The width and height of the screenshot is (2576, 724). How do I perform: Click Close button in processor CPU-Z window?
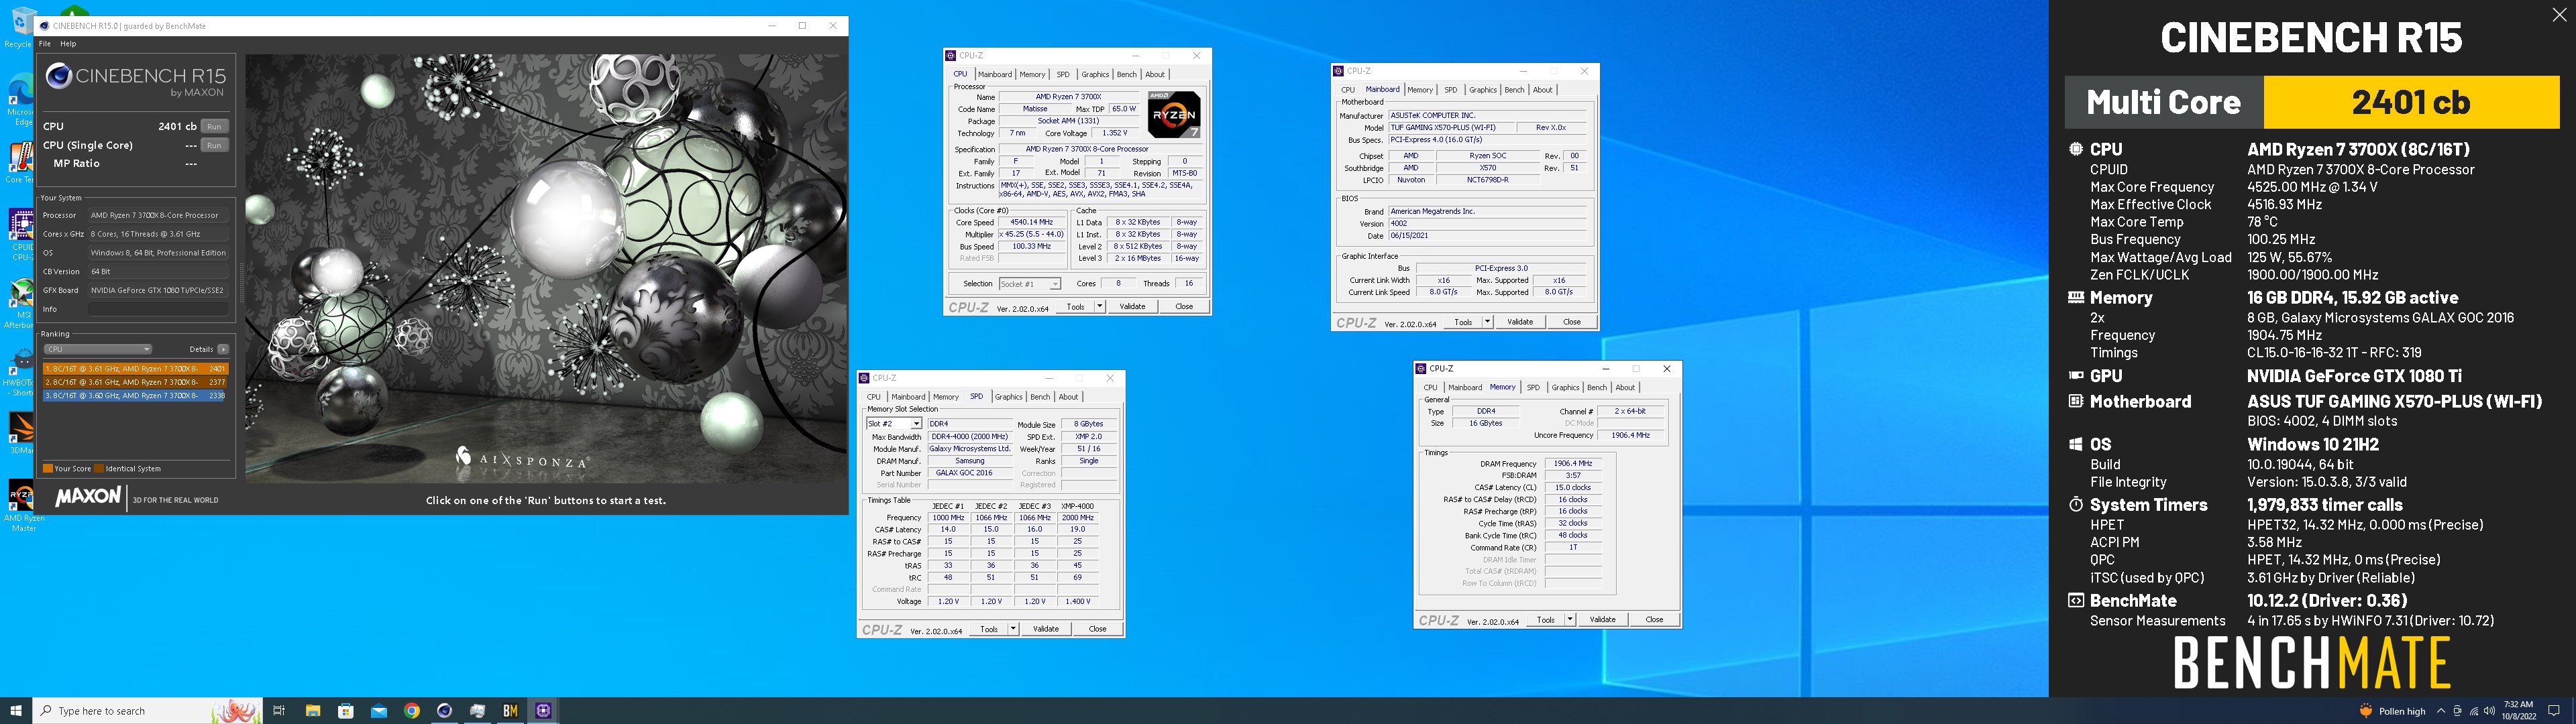coord(1184,306)
